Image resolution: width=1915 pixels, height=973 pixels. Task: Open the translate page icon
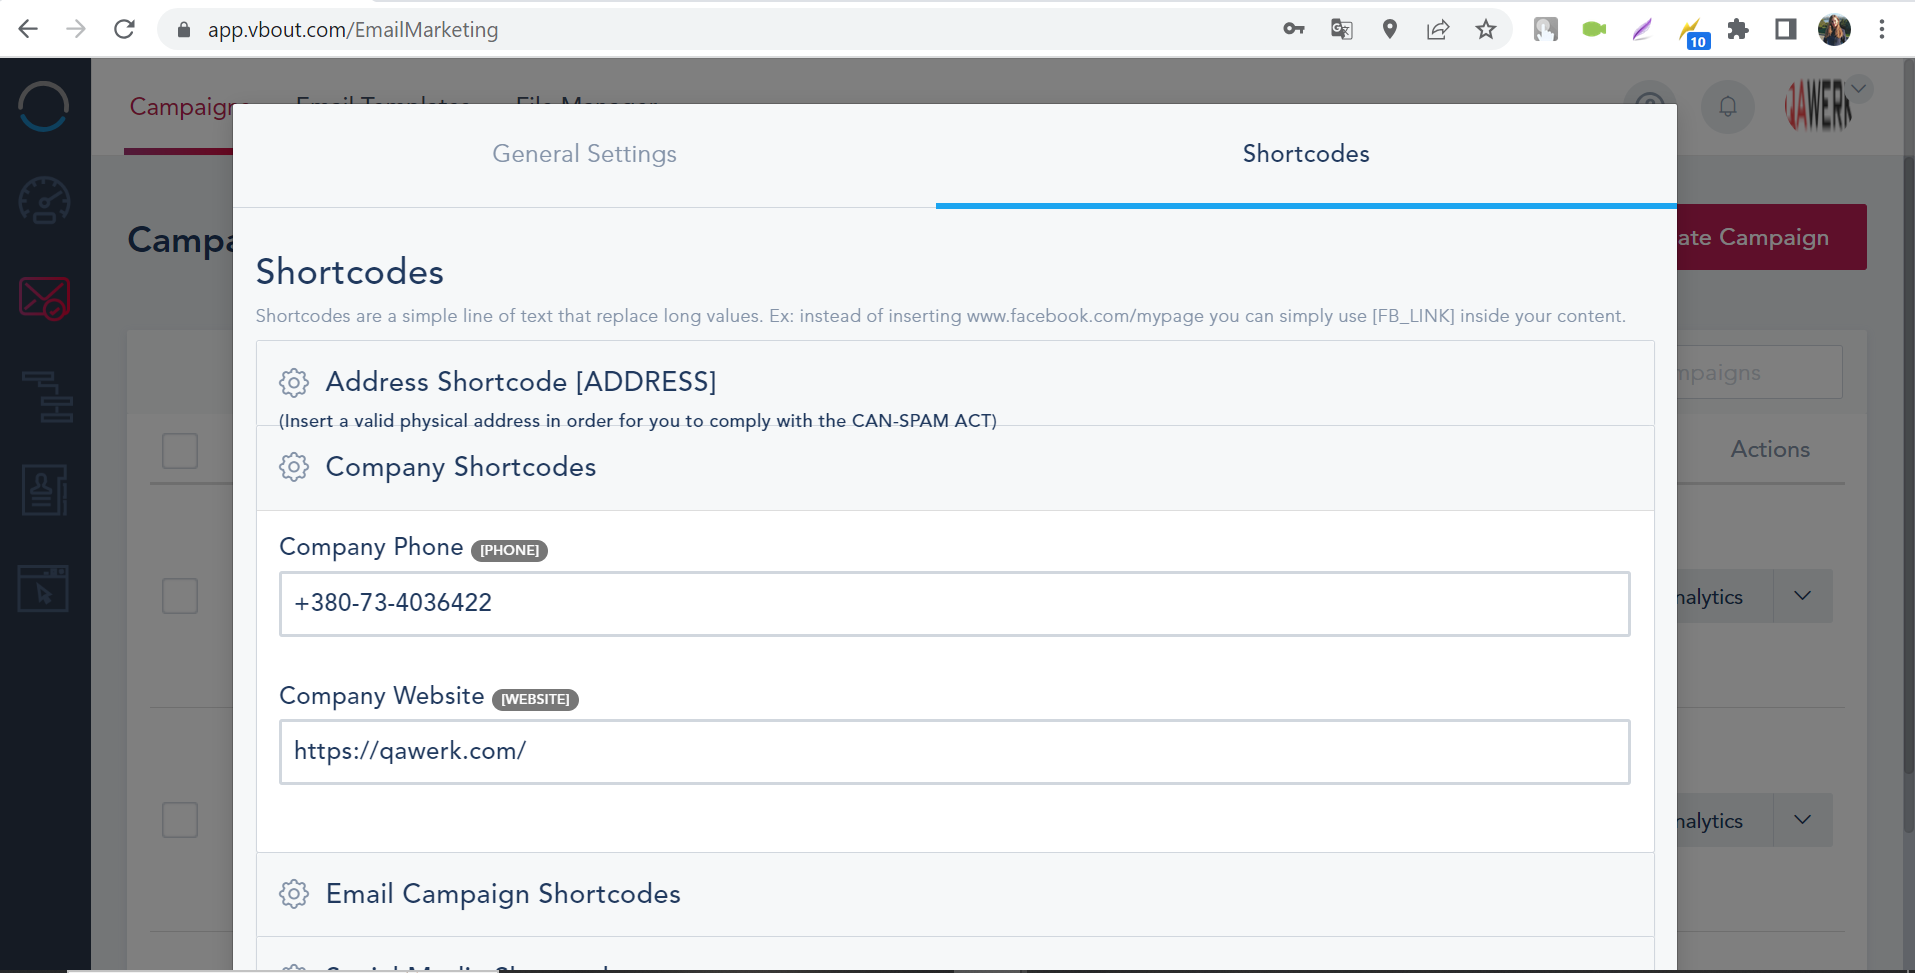(x=1342, y=29)
